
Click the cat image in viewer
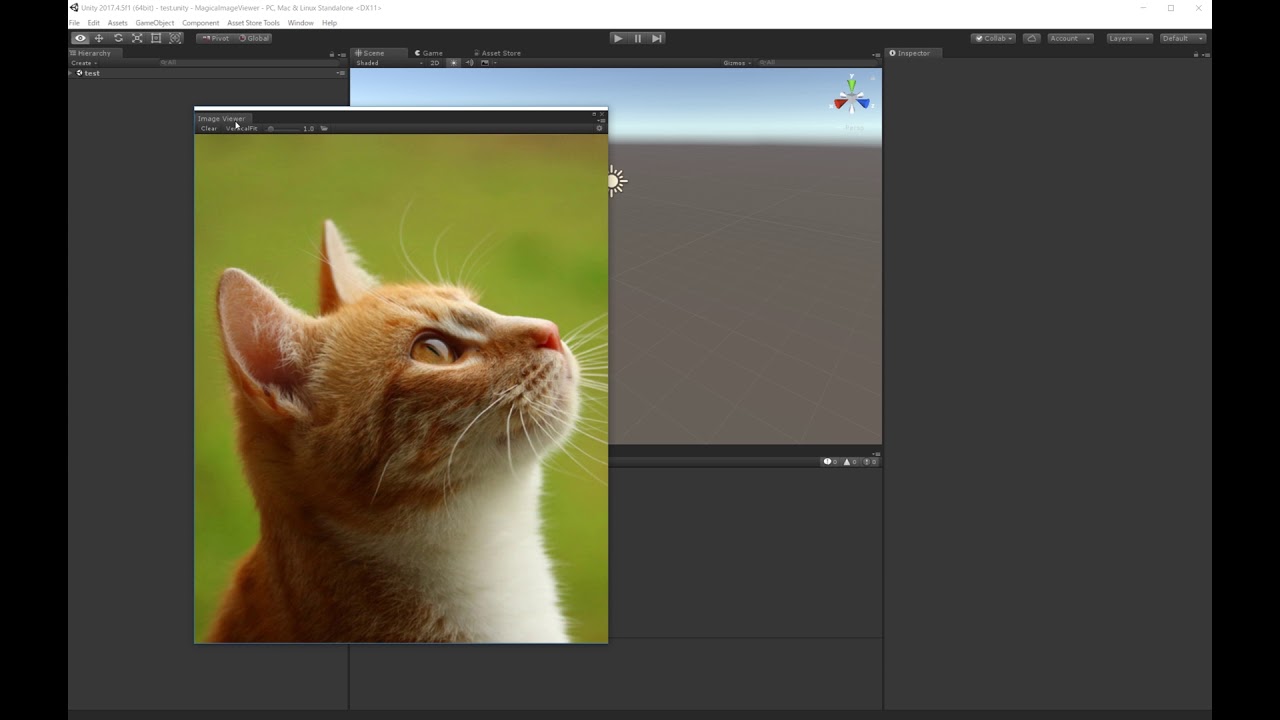click(401, 389)
